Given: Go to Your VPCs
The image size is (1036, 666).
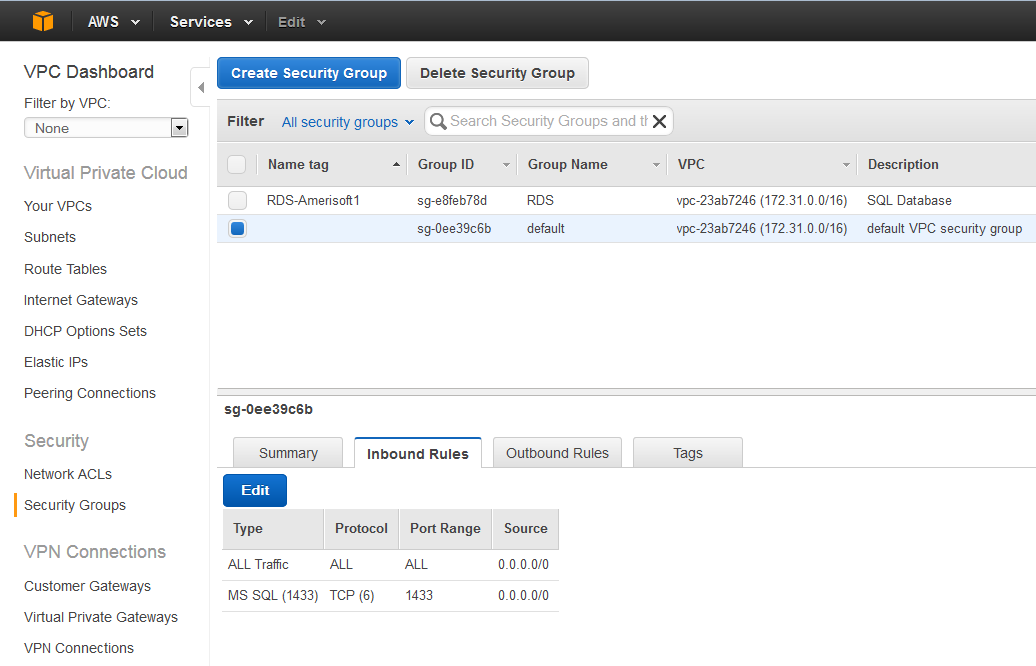Looking at the screenshot, I should coord(58,206).
